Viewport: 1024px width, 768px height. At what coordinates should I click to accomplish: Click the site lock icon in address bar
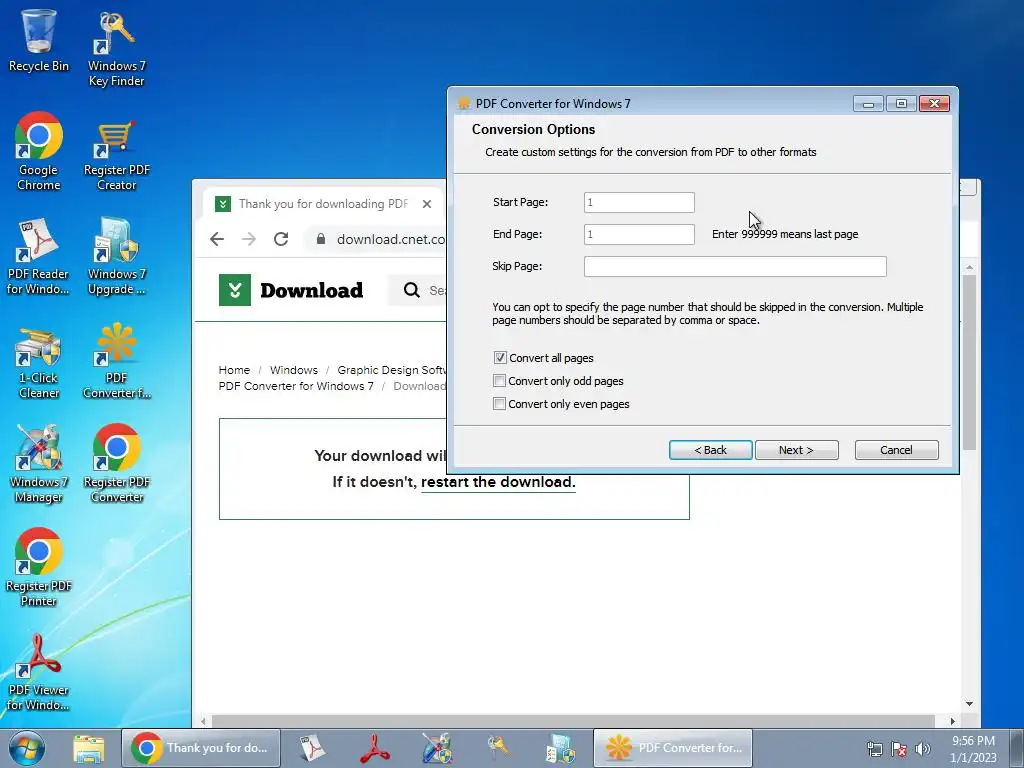(x=321, y=239)
